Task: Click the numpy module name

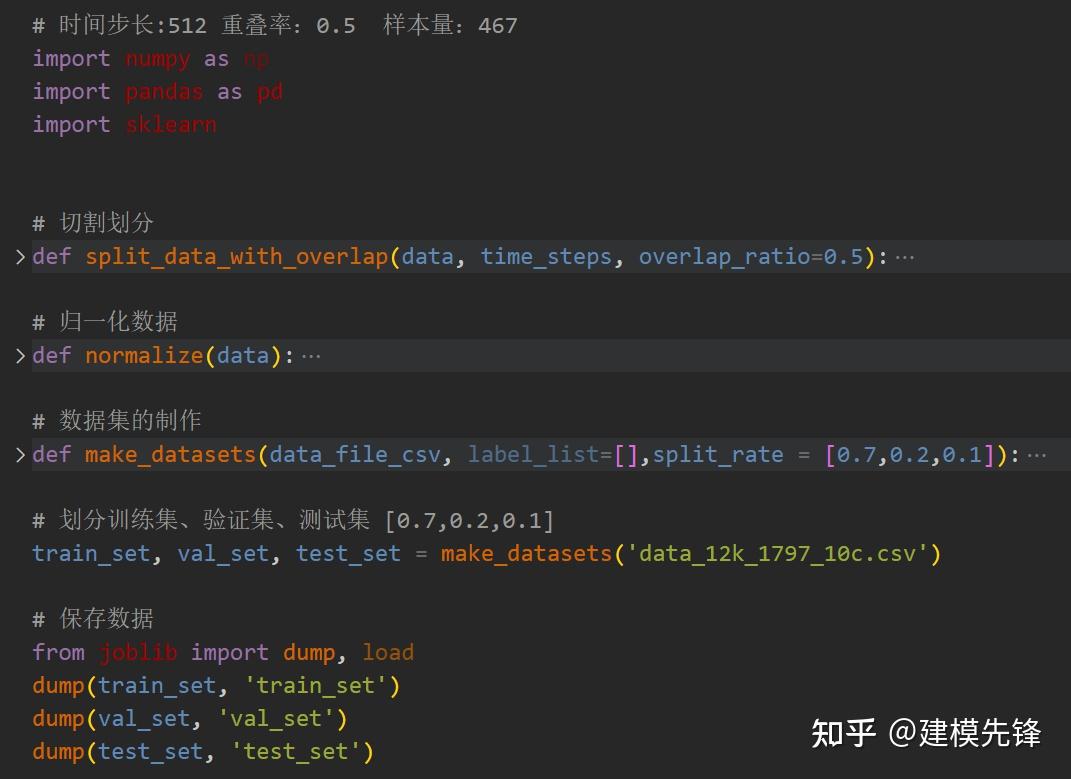Action: (158, 59)
